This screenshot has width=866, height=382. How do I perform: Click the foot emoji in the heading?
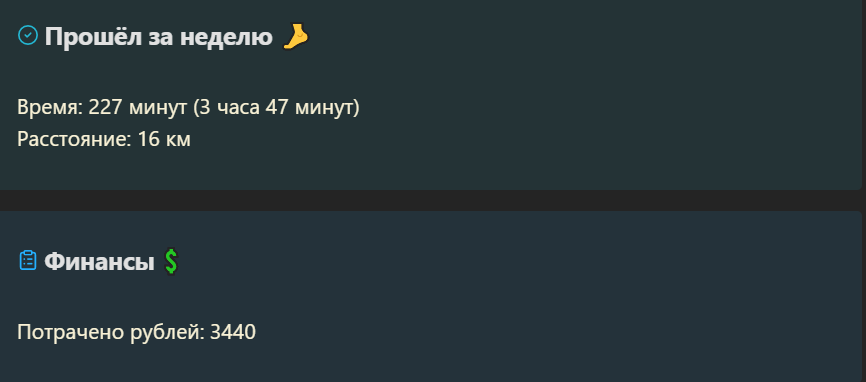pyautogui.click(x=295, y=37)
